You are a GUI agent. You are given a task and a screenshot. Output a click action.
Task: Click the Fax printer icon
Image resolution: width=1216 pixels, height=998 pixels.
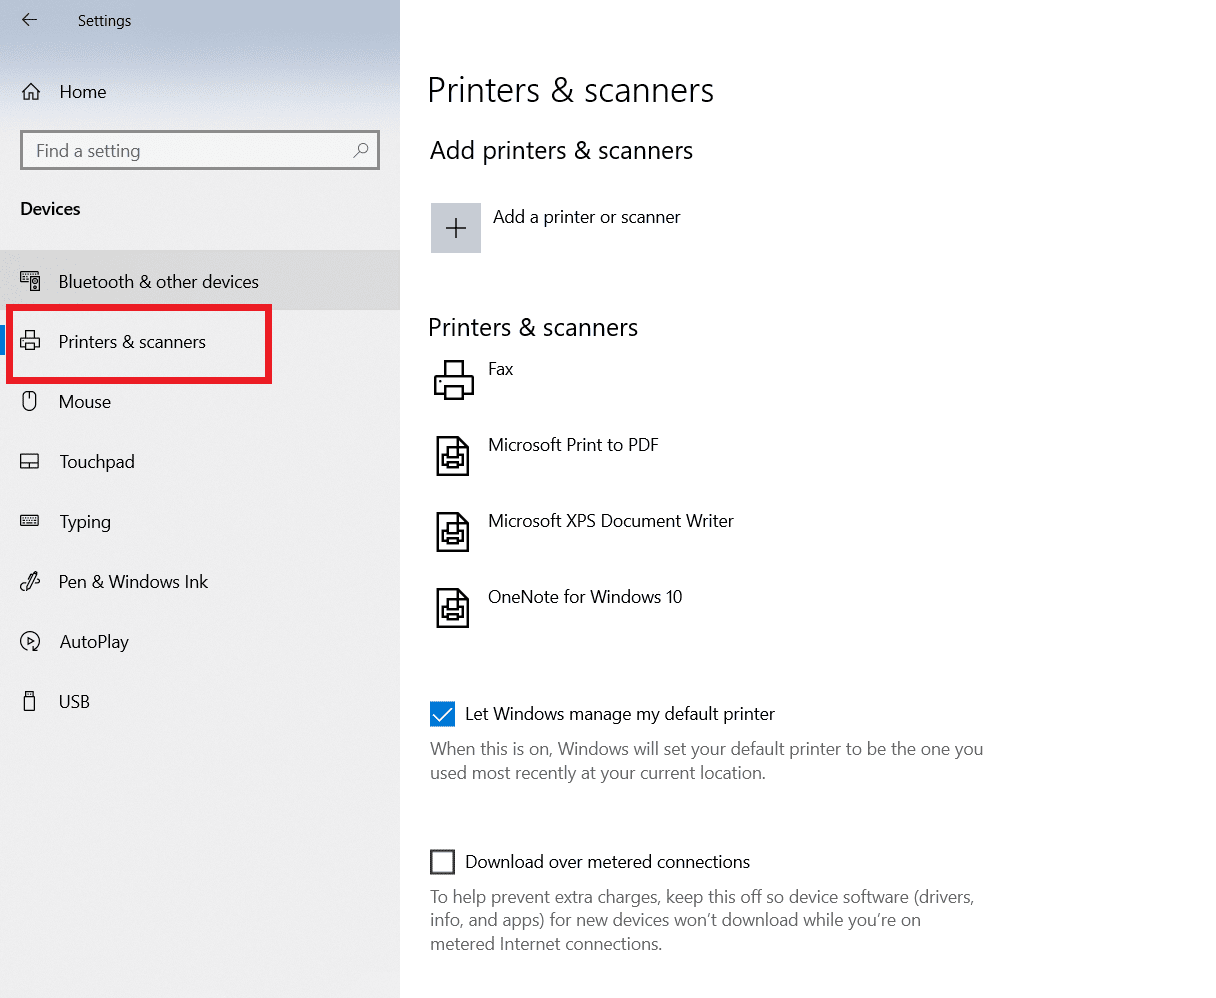point(454,380)
